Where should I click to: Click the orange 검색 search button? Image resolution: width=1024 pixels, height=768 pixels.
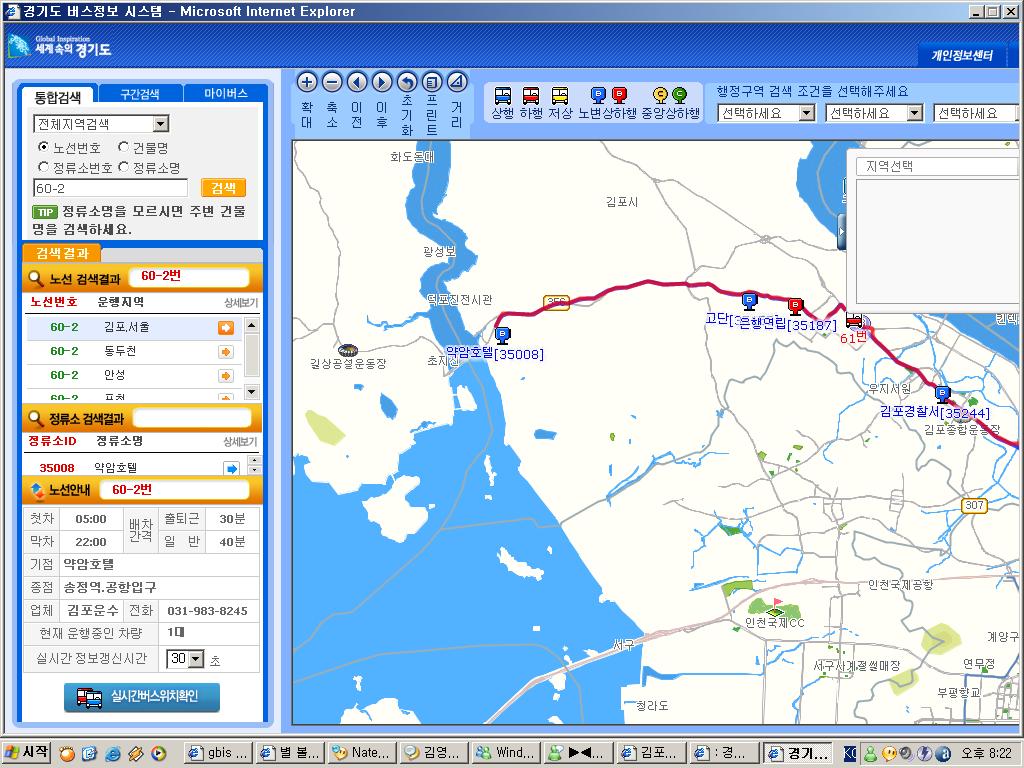tap(223, 188)
